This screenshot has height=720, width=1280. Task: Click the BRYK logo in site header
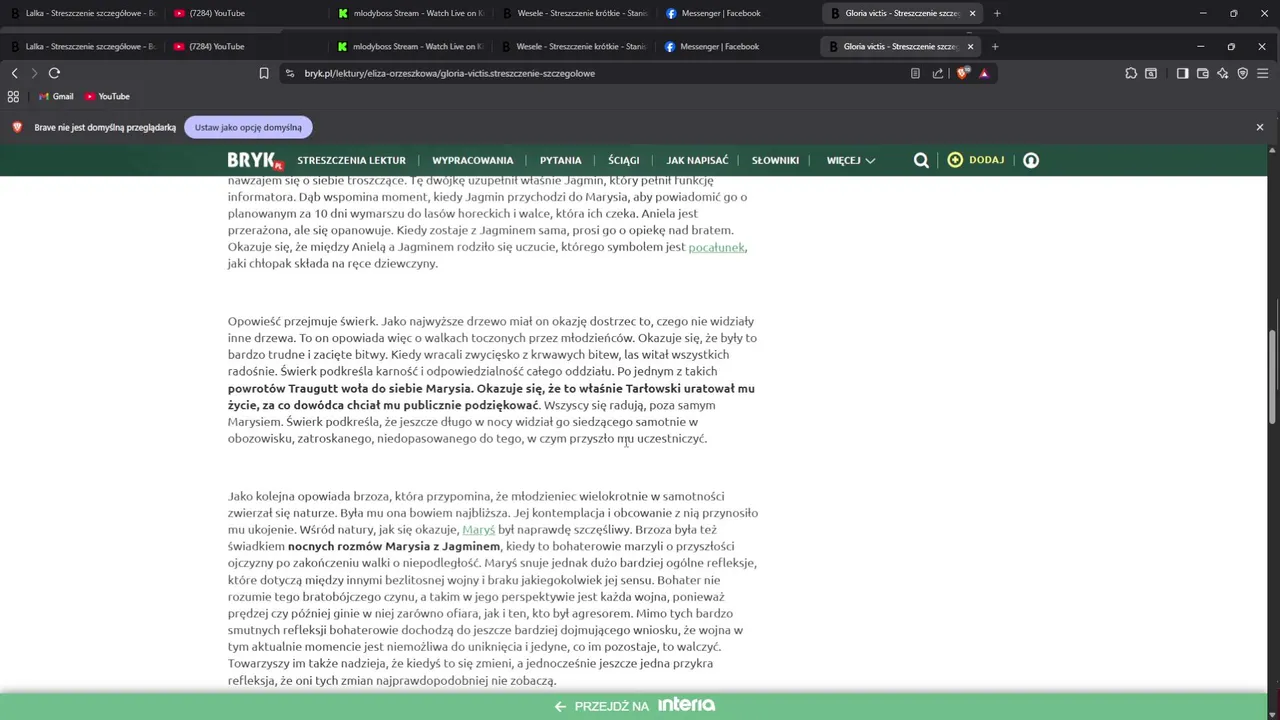[x=256, y=160]
